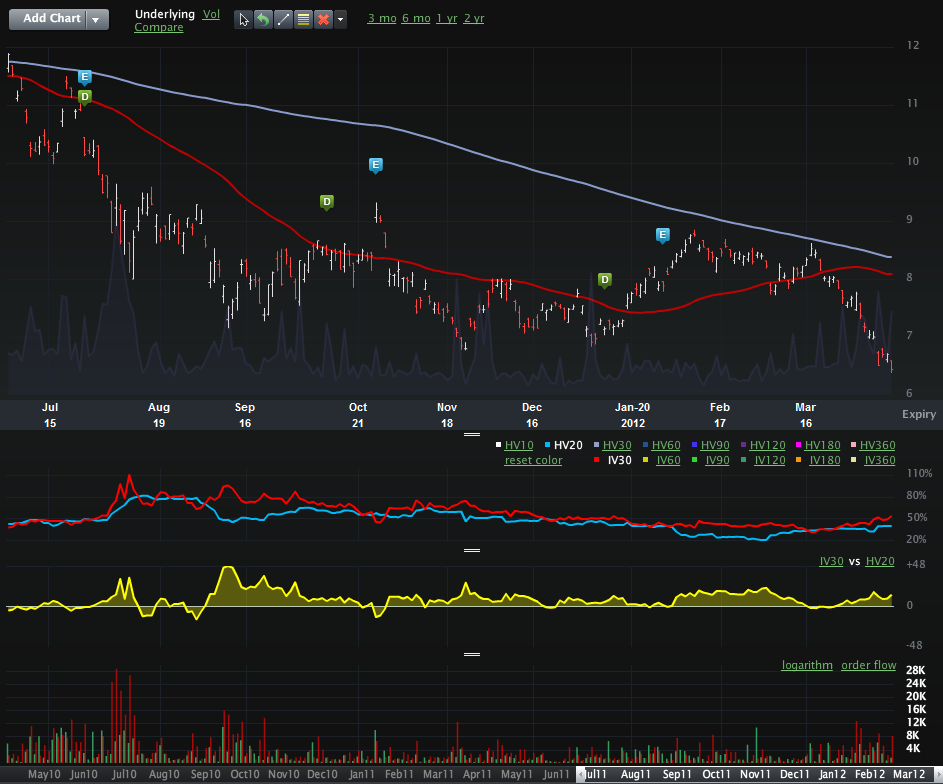Viewport: 943px width, 784px height.
Task: Click the timeline range left handle near Jul11
Action: click(x=580, y=774)
